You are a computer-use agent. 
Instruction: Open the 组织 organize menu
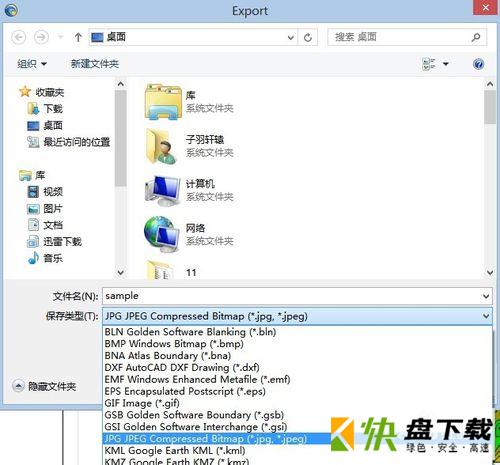(x=32, y=63)
